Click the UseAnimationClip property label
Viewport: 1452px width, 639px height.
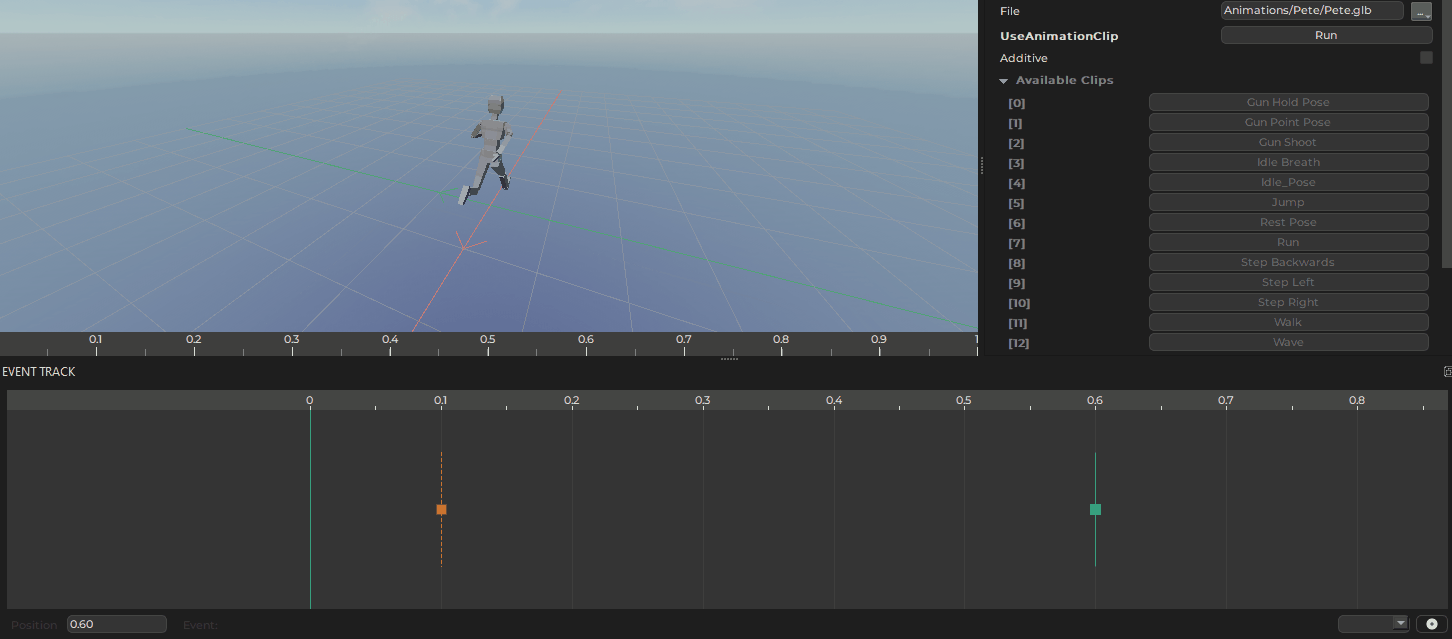click(x=1059, y=36)
